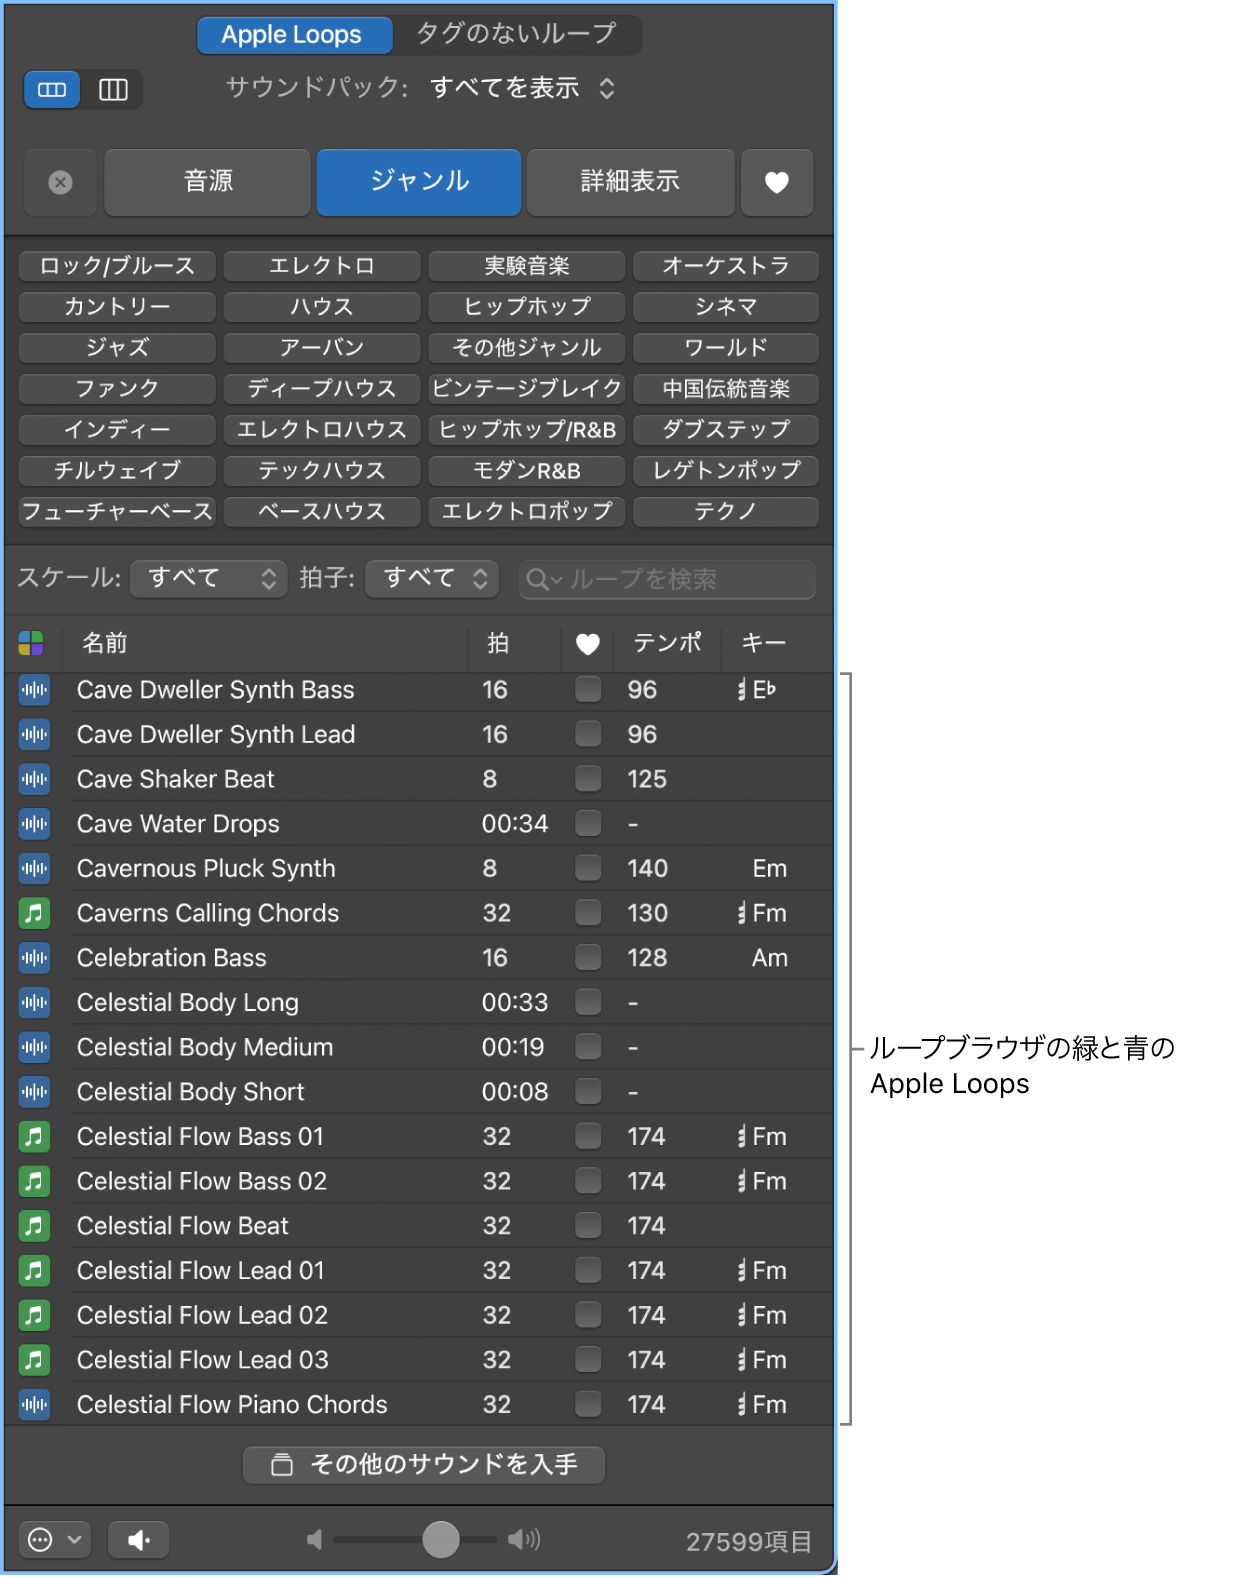This screenshot has width=1250, height=1577.
Task: Open the 詳細表示 filter category
Action: tap(631, 182)
